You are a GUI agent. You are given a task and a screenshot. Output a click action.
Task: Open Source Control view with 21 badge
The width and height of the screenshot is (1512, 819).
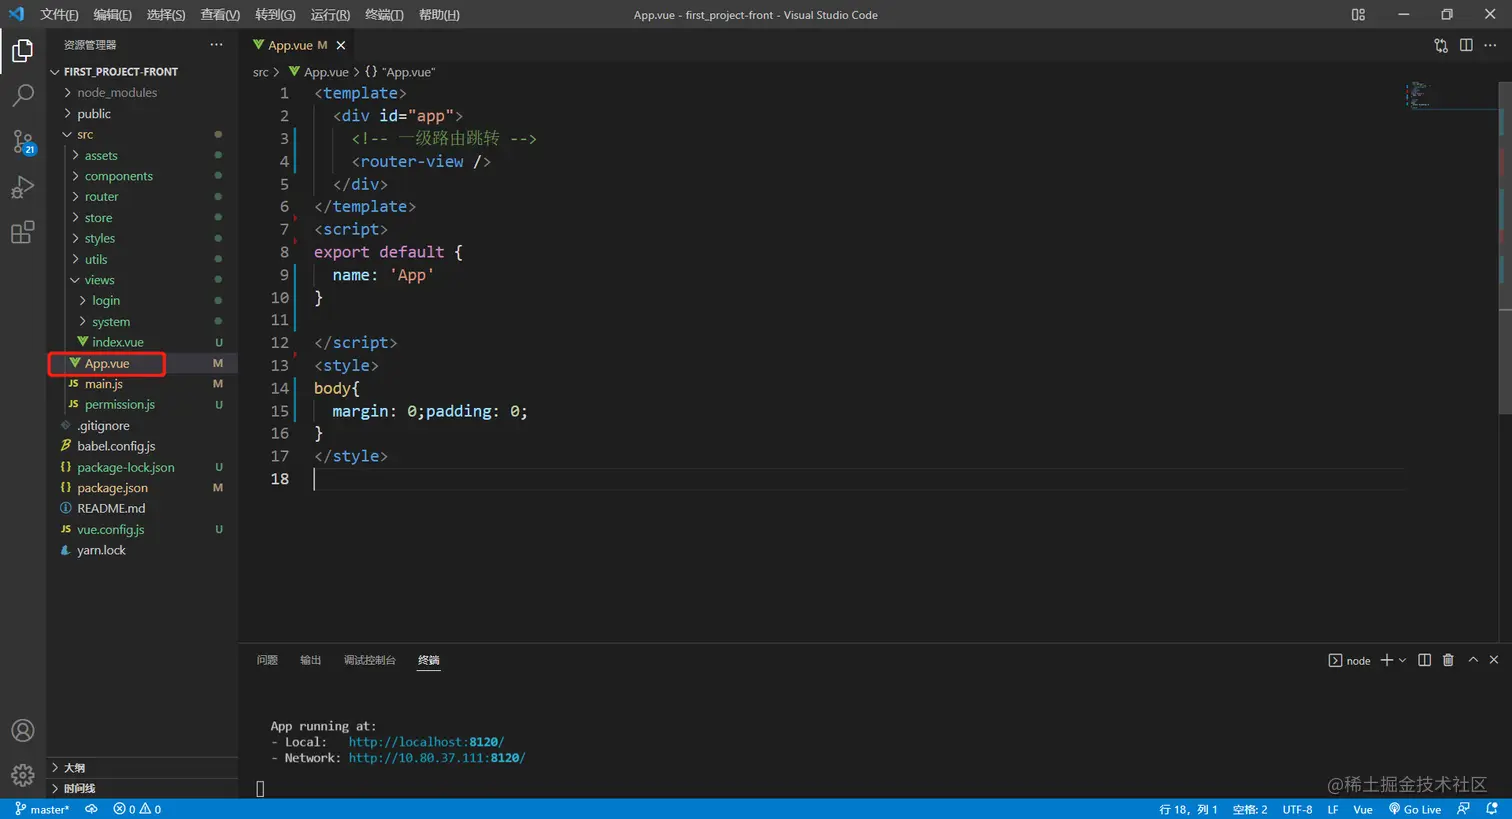point(22,142)
